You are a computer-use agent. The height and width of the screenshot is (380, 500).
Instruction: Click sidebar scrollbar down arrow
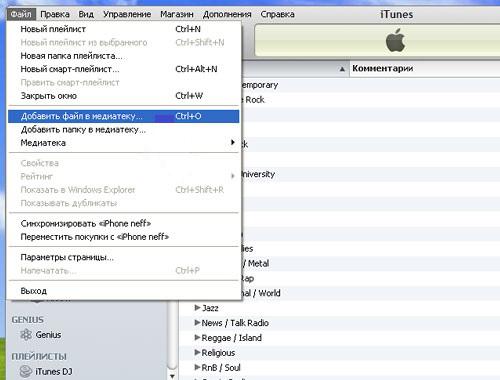click(172, 376)
